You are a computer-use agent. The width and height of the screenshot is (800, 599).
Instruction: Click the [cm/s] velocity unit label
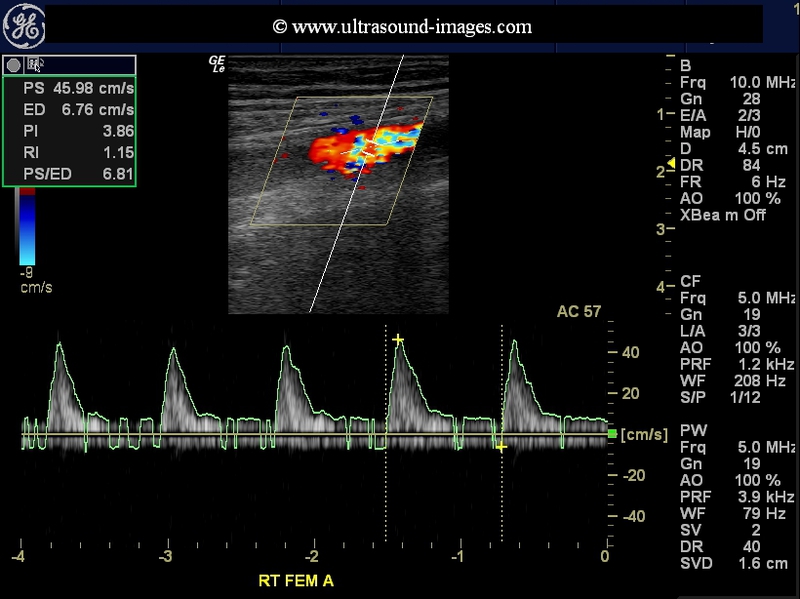click(644, 434)
